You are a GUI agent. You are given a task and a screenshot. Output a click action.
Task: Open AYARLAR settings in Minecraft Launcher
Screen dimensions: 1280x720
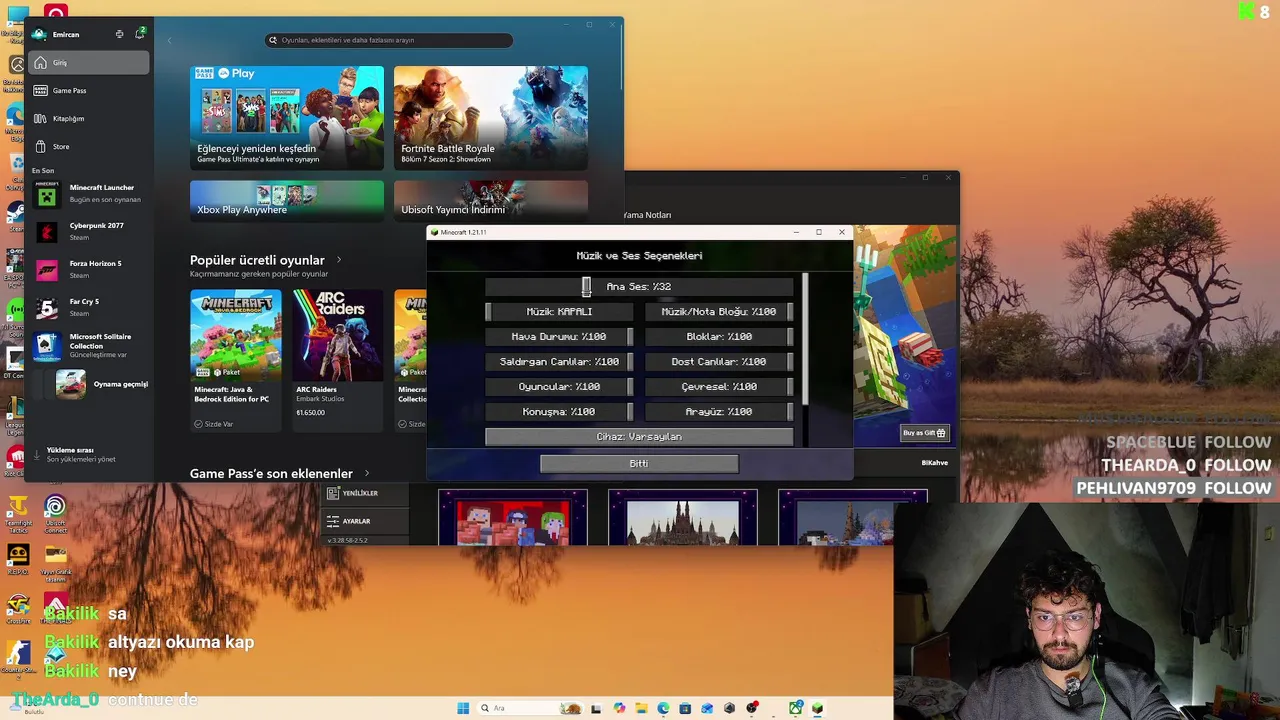(366, 521)
